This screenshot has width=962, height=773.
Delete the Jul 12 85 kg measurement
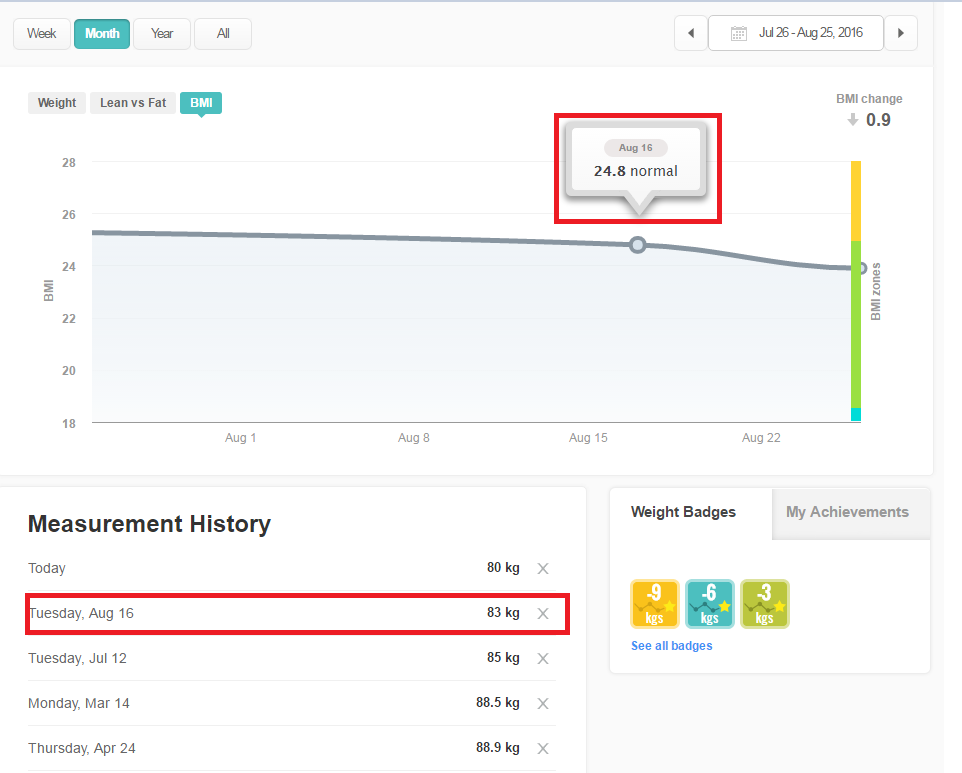click(x=543, y=659)
